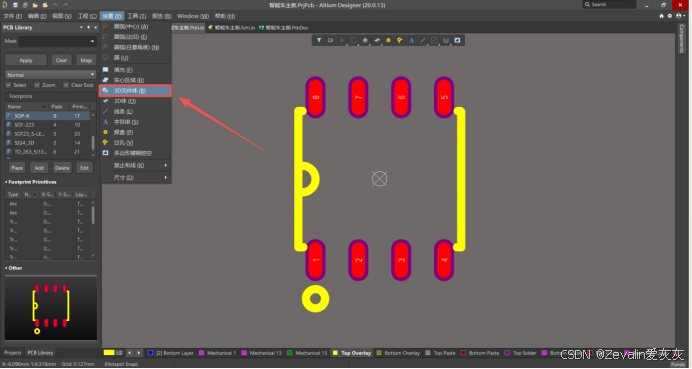This screenshot has height=369, width=692.
Task: Click the Apply button
Action: point(26,60)
